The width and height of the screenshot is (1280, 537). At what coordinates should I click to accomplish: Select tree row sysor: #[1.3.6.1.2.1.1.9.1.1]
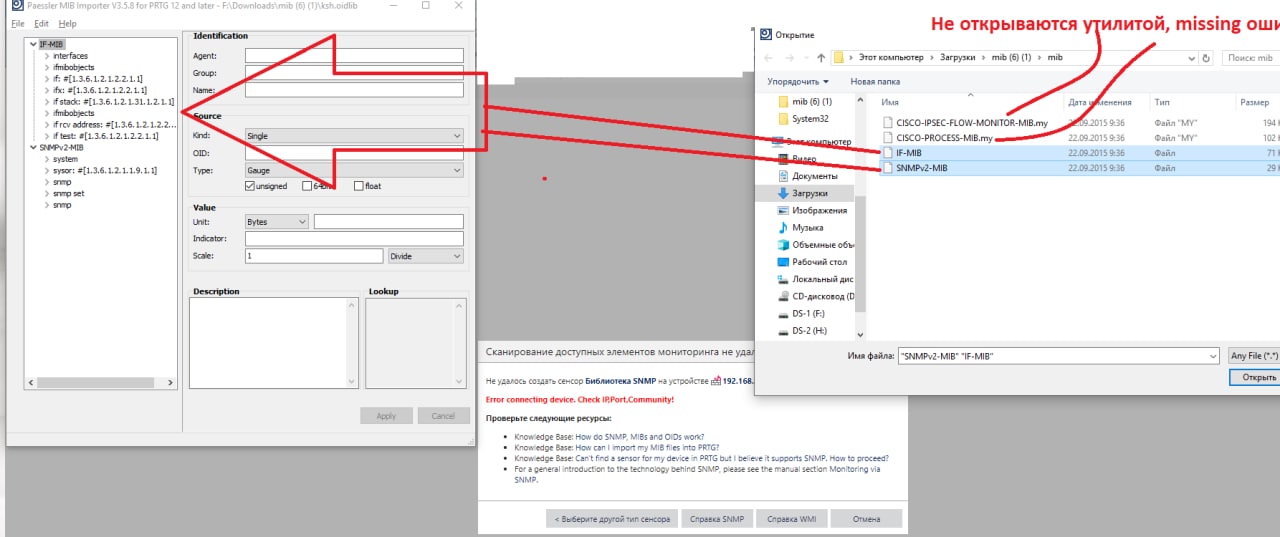(x=105, y=170)
